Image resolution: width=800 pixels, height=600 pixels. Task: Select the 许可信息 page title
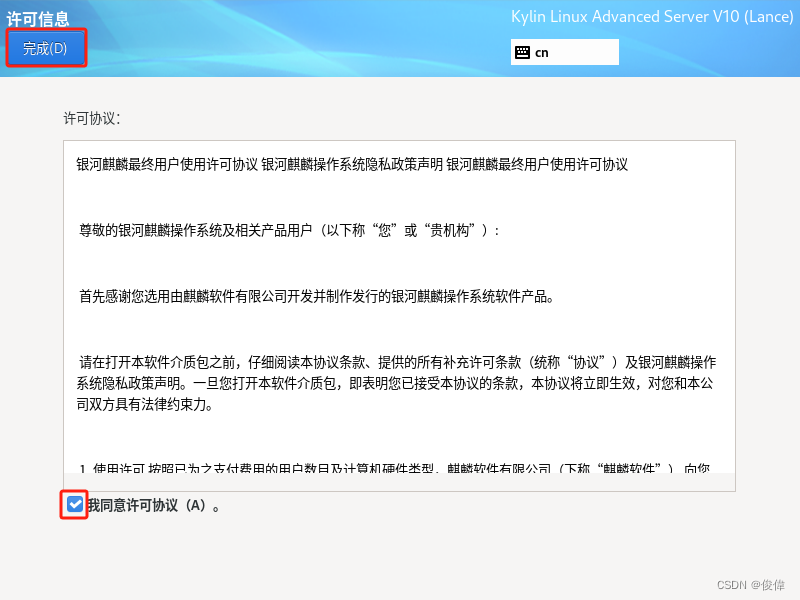tap(38, 19)
